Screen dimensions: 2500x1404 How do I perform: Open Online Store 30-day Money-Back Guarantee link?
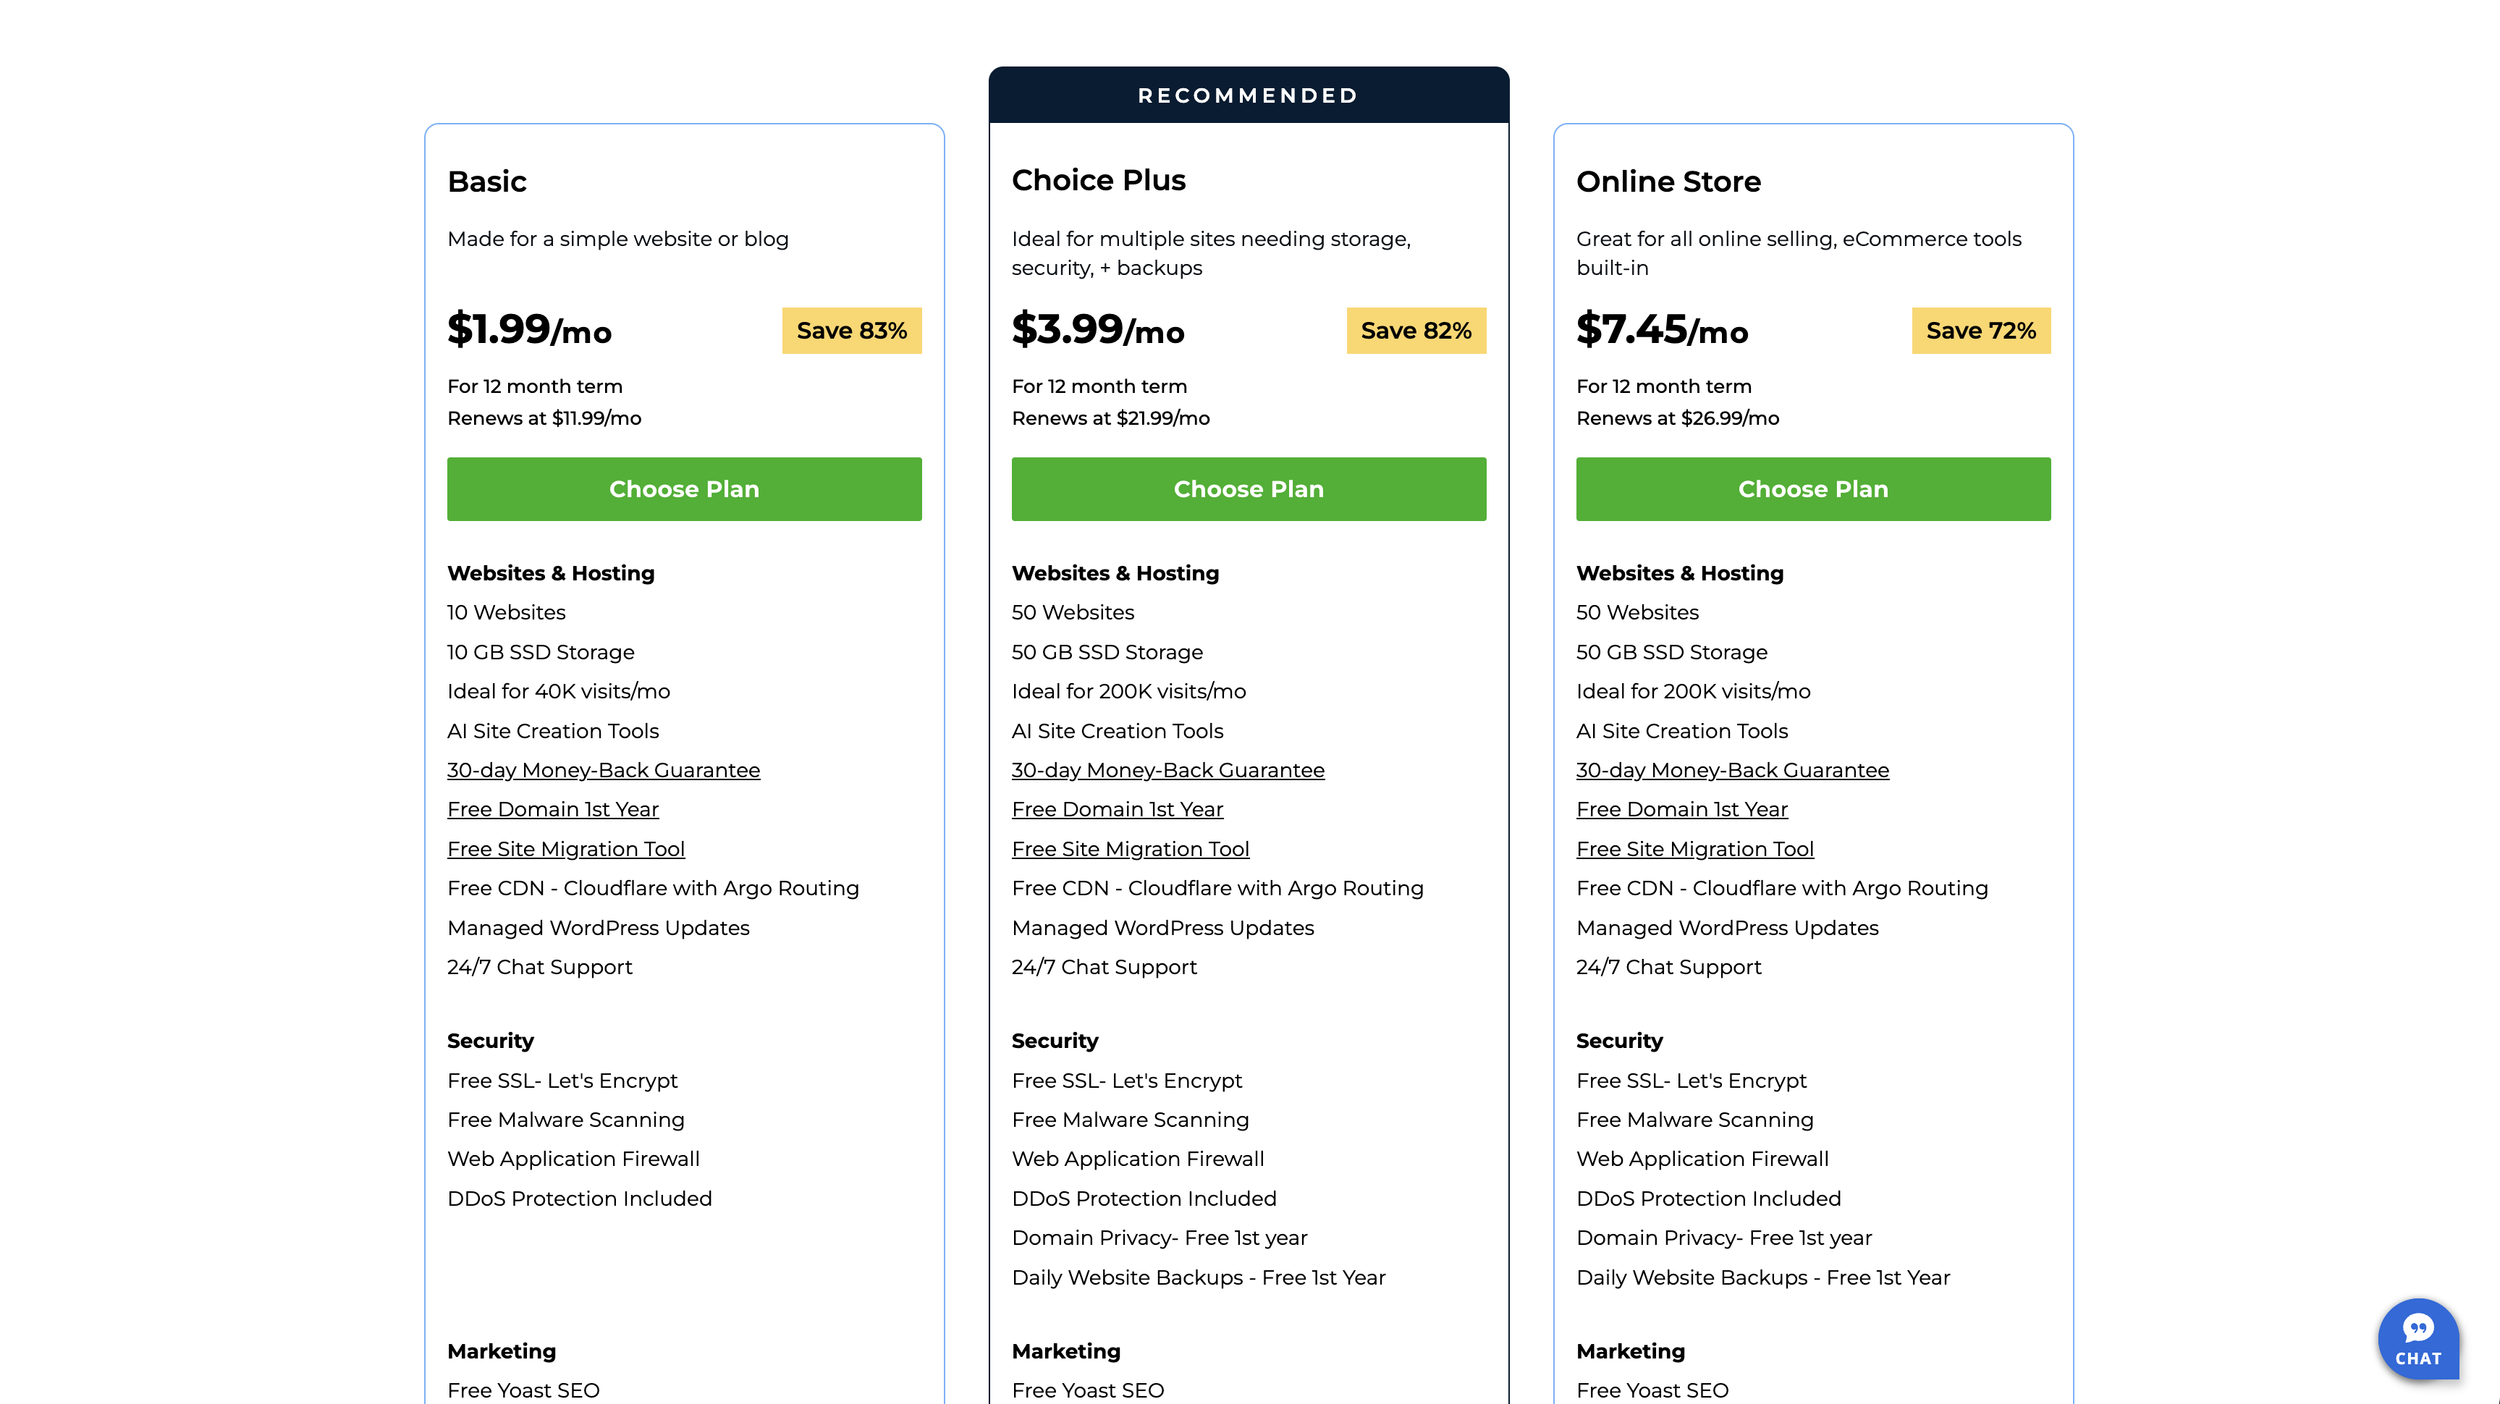click(x=1732, y=770)
